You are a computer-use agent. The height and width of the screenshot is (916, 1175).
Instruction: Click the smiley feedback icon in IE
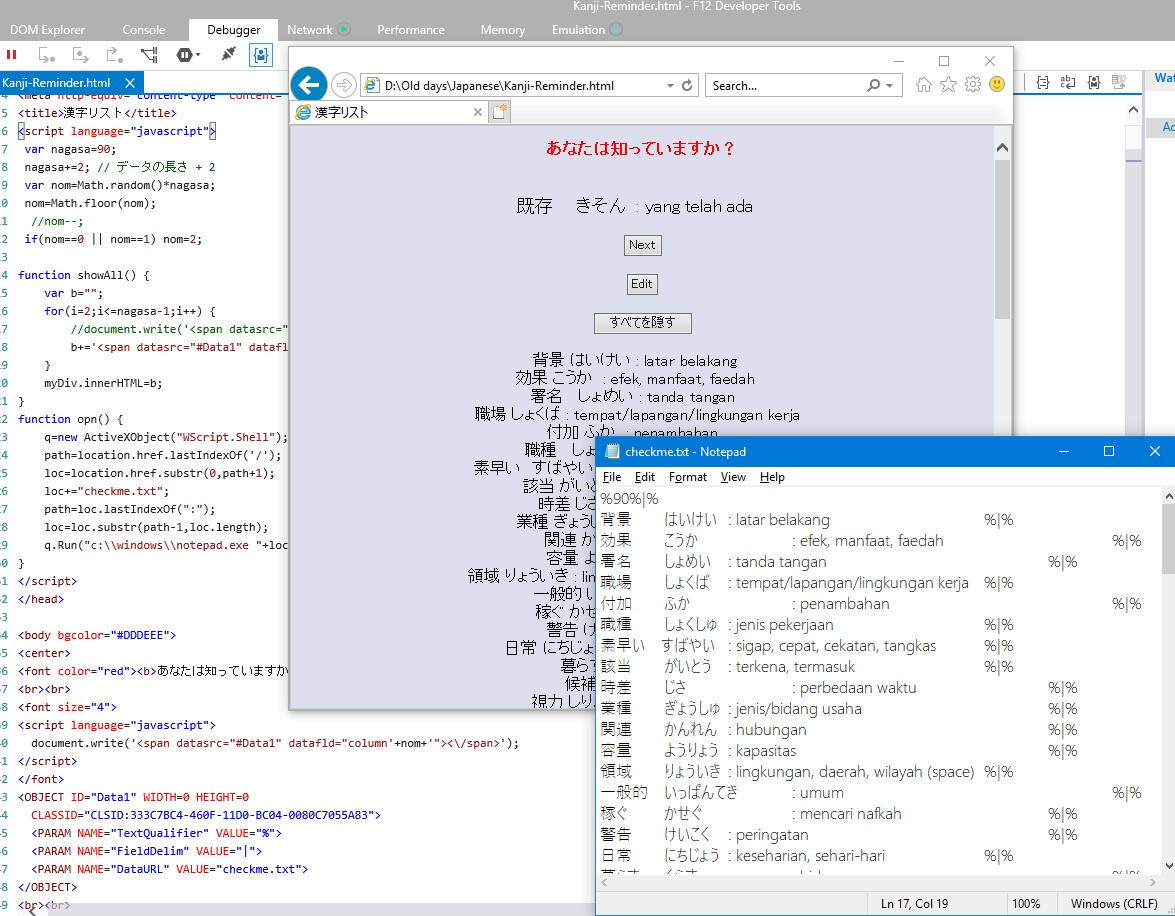[x=996, y=85]
